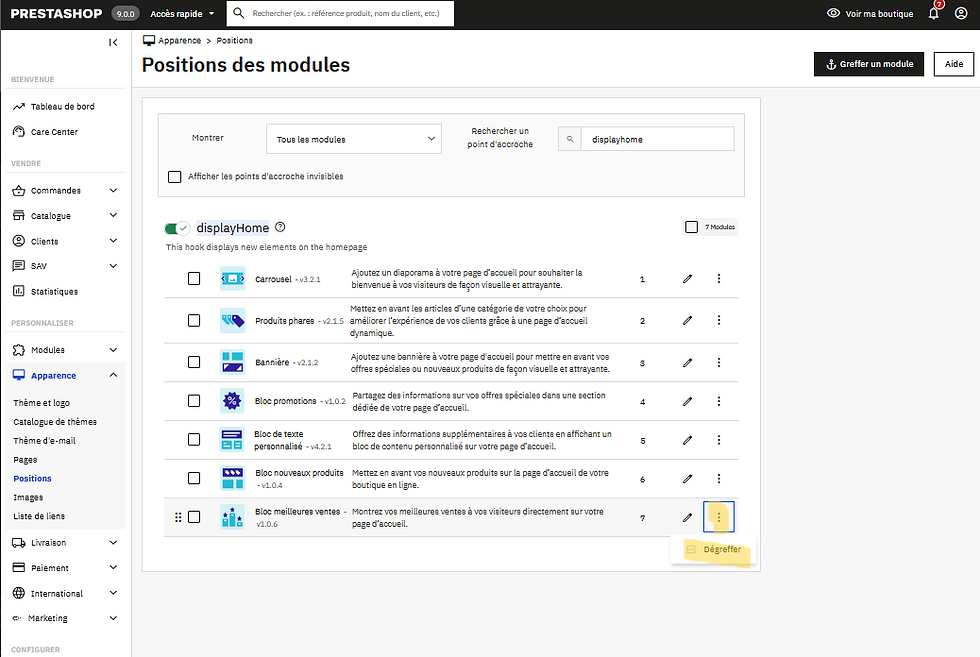
Task: Click the drag handle of Bloc meilleures ventes
Action: pyautogui.click(x=178, y=518)
